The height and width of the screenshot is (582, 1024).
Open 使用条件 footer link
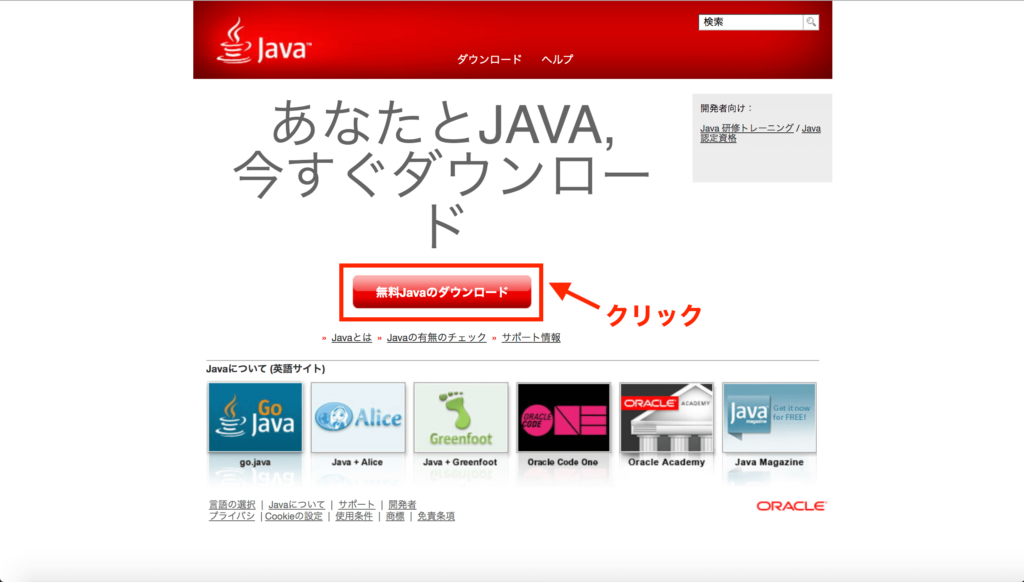point(354,516)
